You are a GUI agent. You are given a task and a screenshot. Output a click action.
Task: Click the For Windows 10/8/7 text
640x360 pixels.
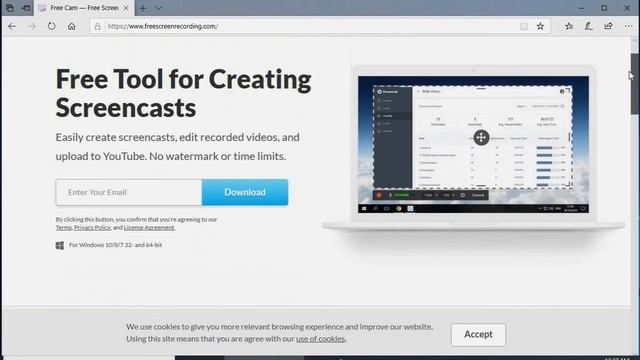[x=116, y=245]
